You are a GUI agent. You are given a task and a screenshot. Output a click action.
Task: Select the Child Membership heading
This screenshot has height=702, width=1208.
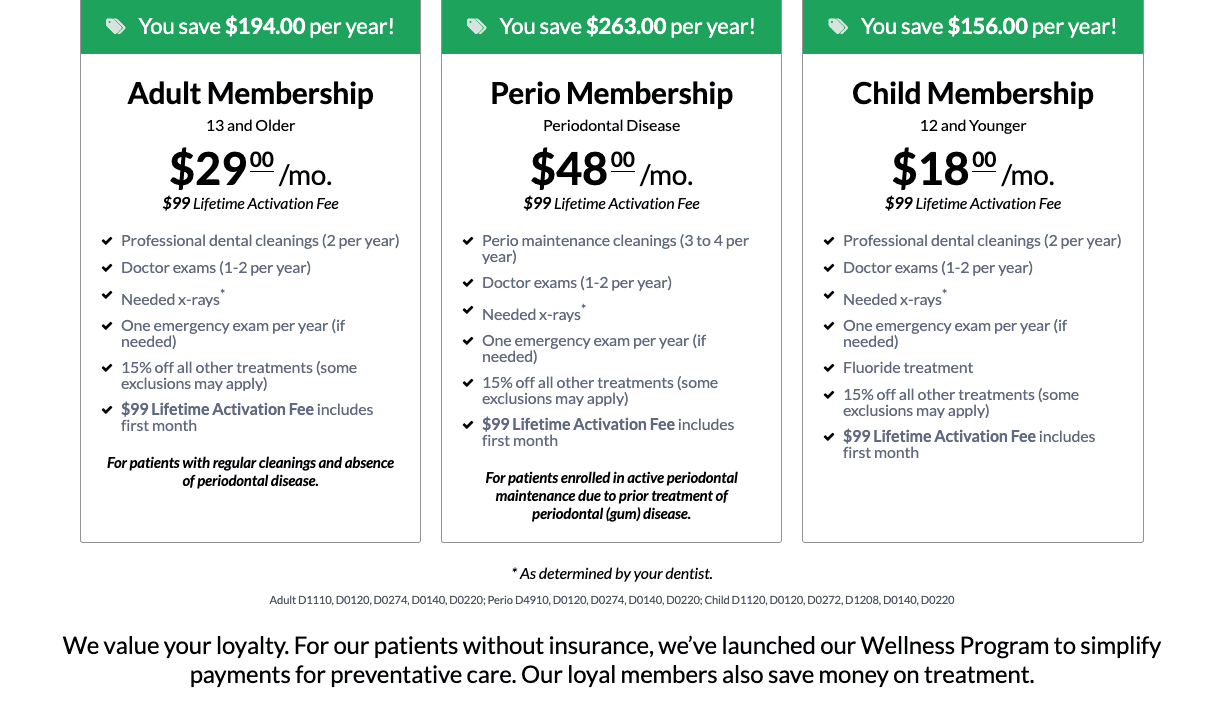[x=972, y=93]
